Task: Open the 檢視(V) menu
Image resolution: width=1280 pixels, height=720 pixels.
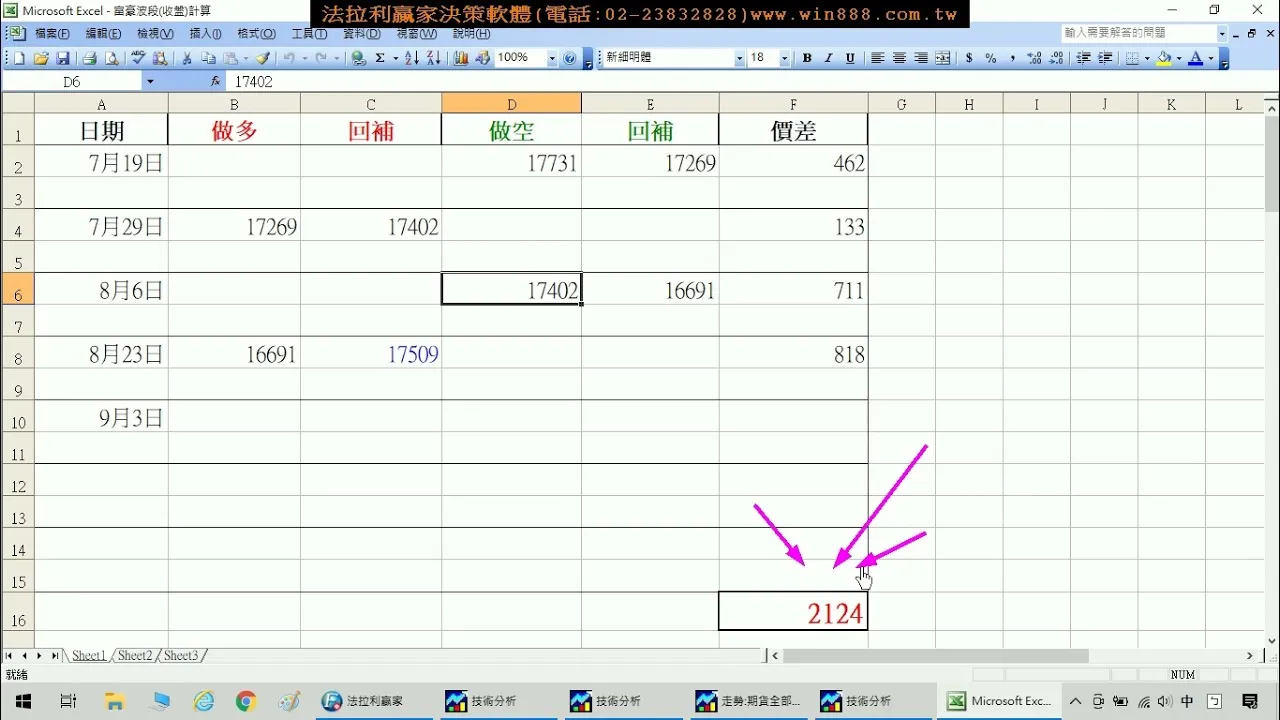Action: click(155, 33)
